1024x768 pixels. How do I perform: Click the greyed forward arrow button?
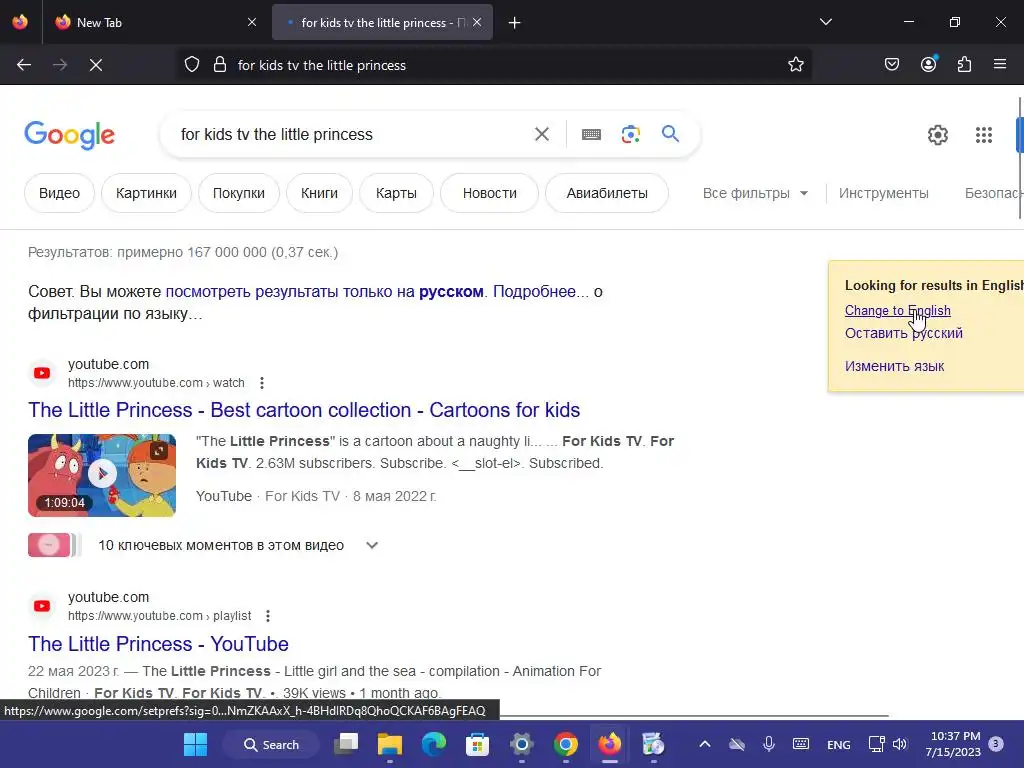(59, 65)
